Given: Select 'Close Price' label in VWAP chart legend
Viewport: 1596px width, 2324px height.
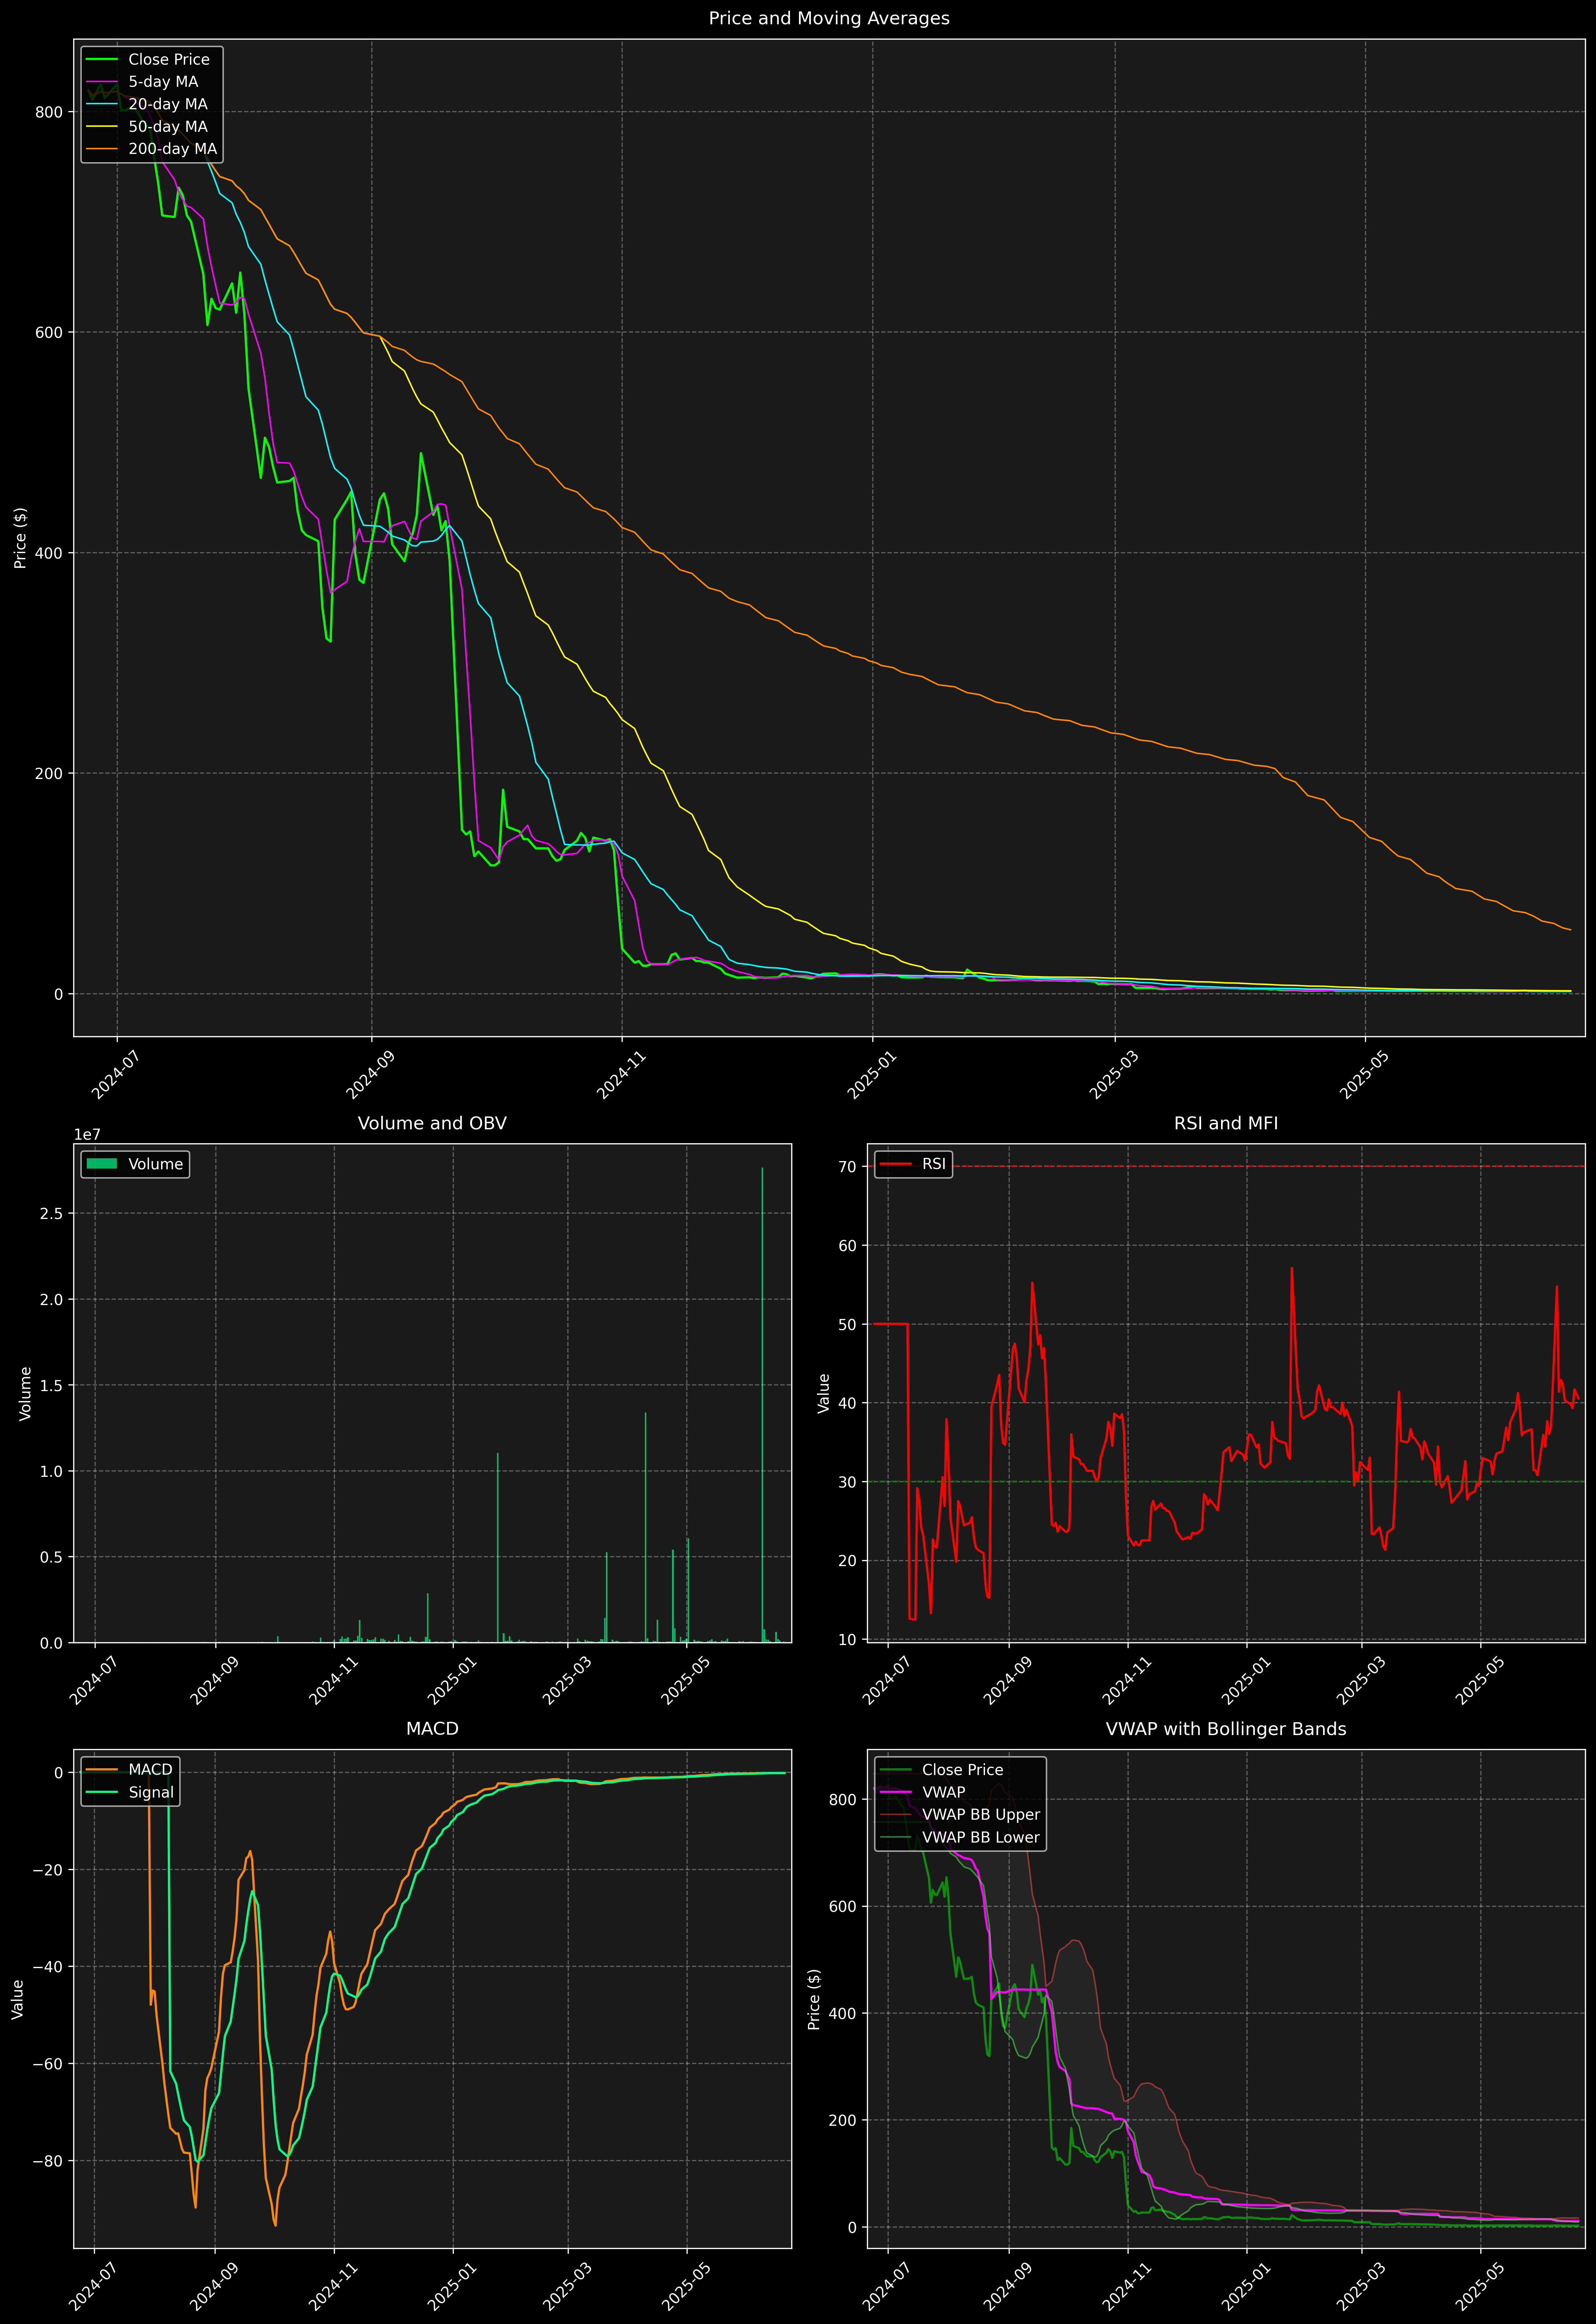Looking at the screenshot, I should (x=962, y=1770).
